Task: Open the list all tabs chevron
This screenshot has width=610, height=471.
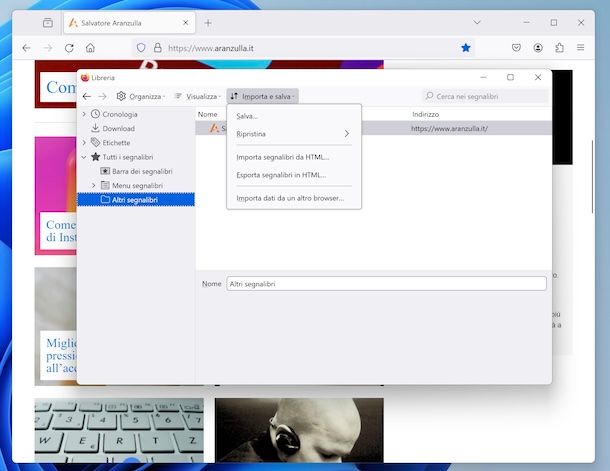Action: (477, 22)
